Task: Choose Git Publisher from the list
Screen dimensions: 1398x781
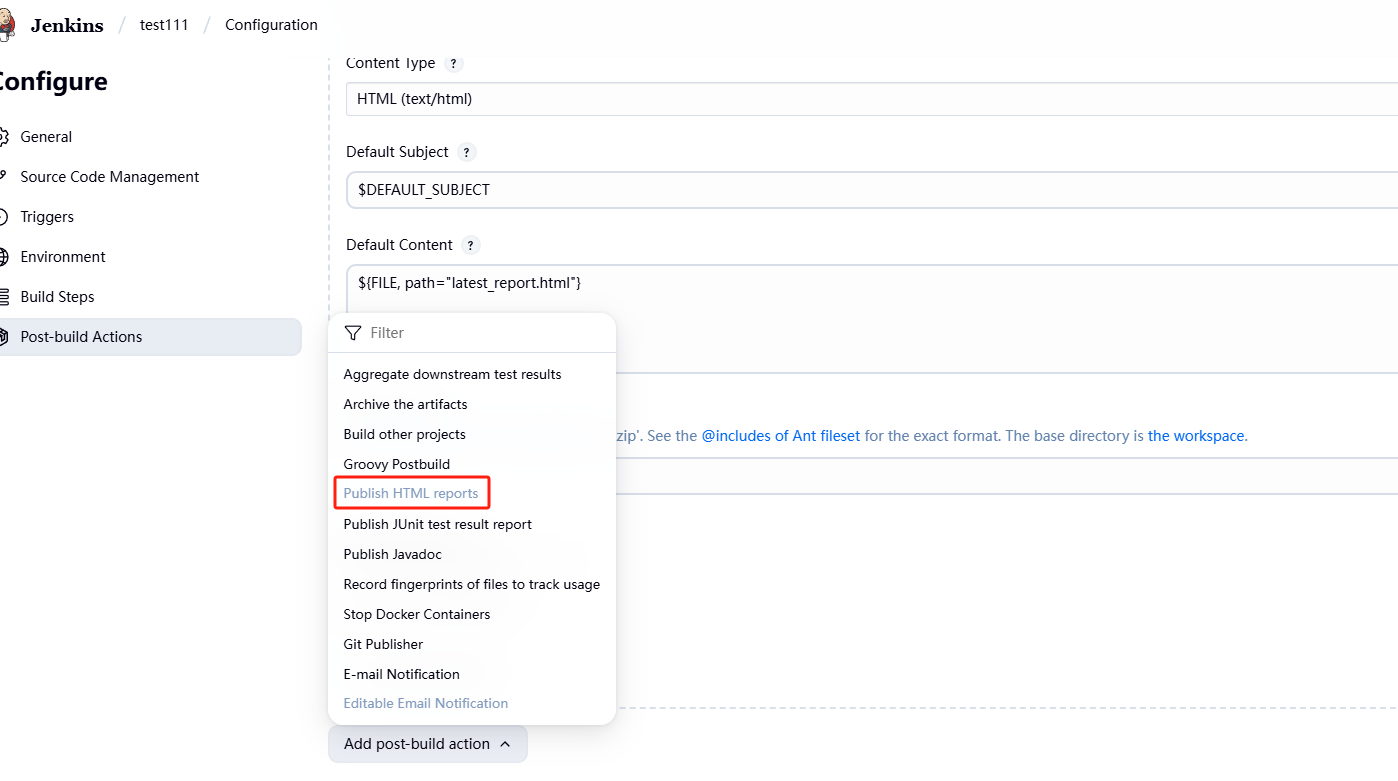Action: click(383, 644)
